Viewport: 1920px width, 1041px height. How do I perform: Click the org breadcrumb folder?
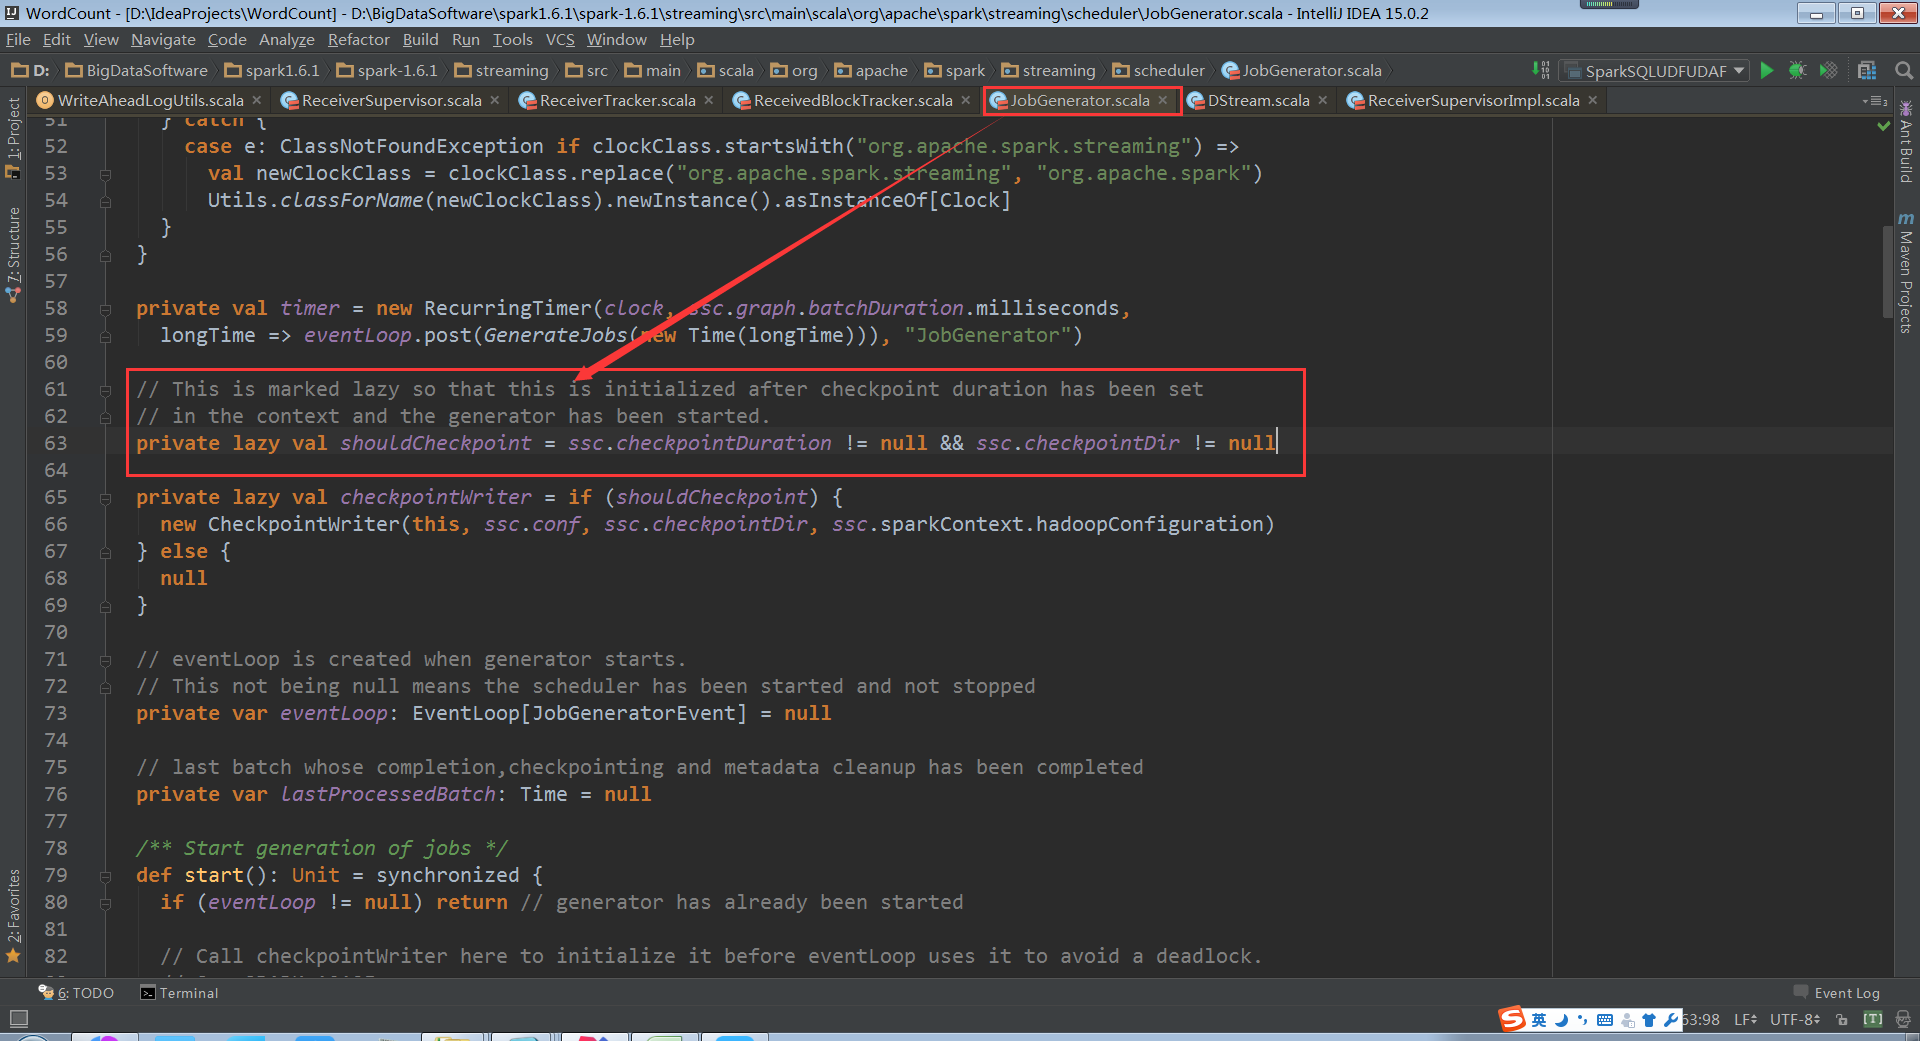794,70
